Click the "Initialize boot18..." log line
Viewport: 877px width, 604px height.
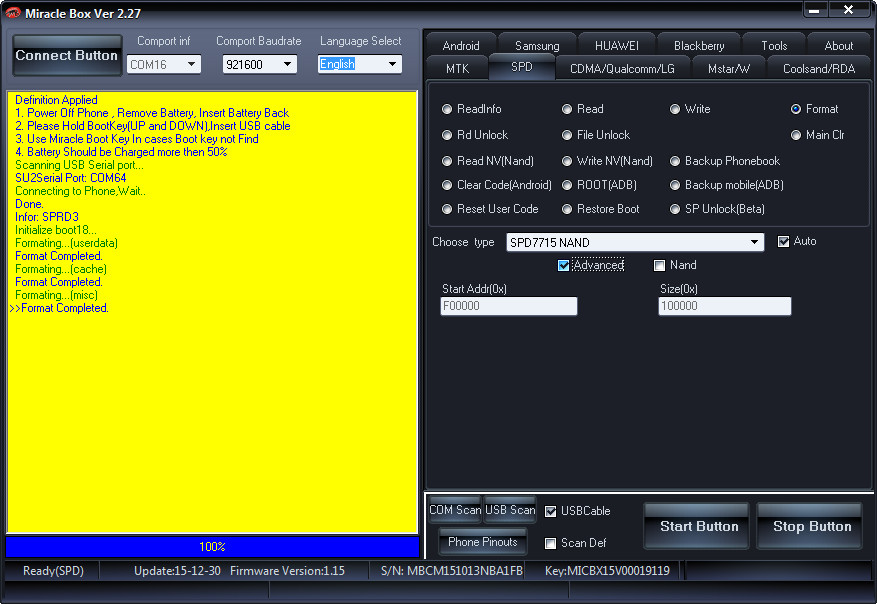[55, 230]
